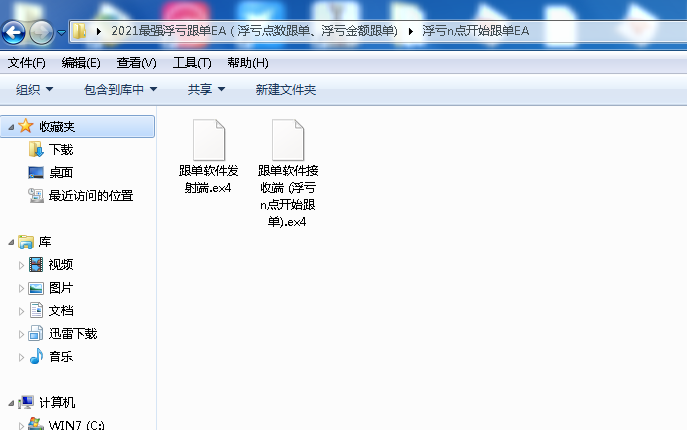Click the 库 libraries icon
Viewport: 687px width, 430px height.
pyautogui.click(x=26, y=242)
